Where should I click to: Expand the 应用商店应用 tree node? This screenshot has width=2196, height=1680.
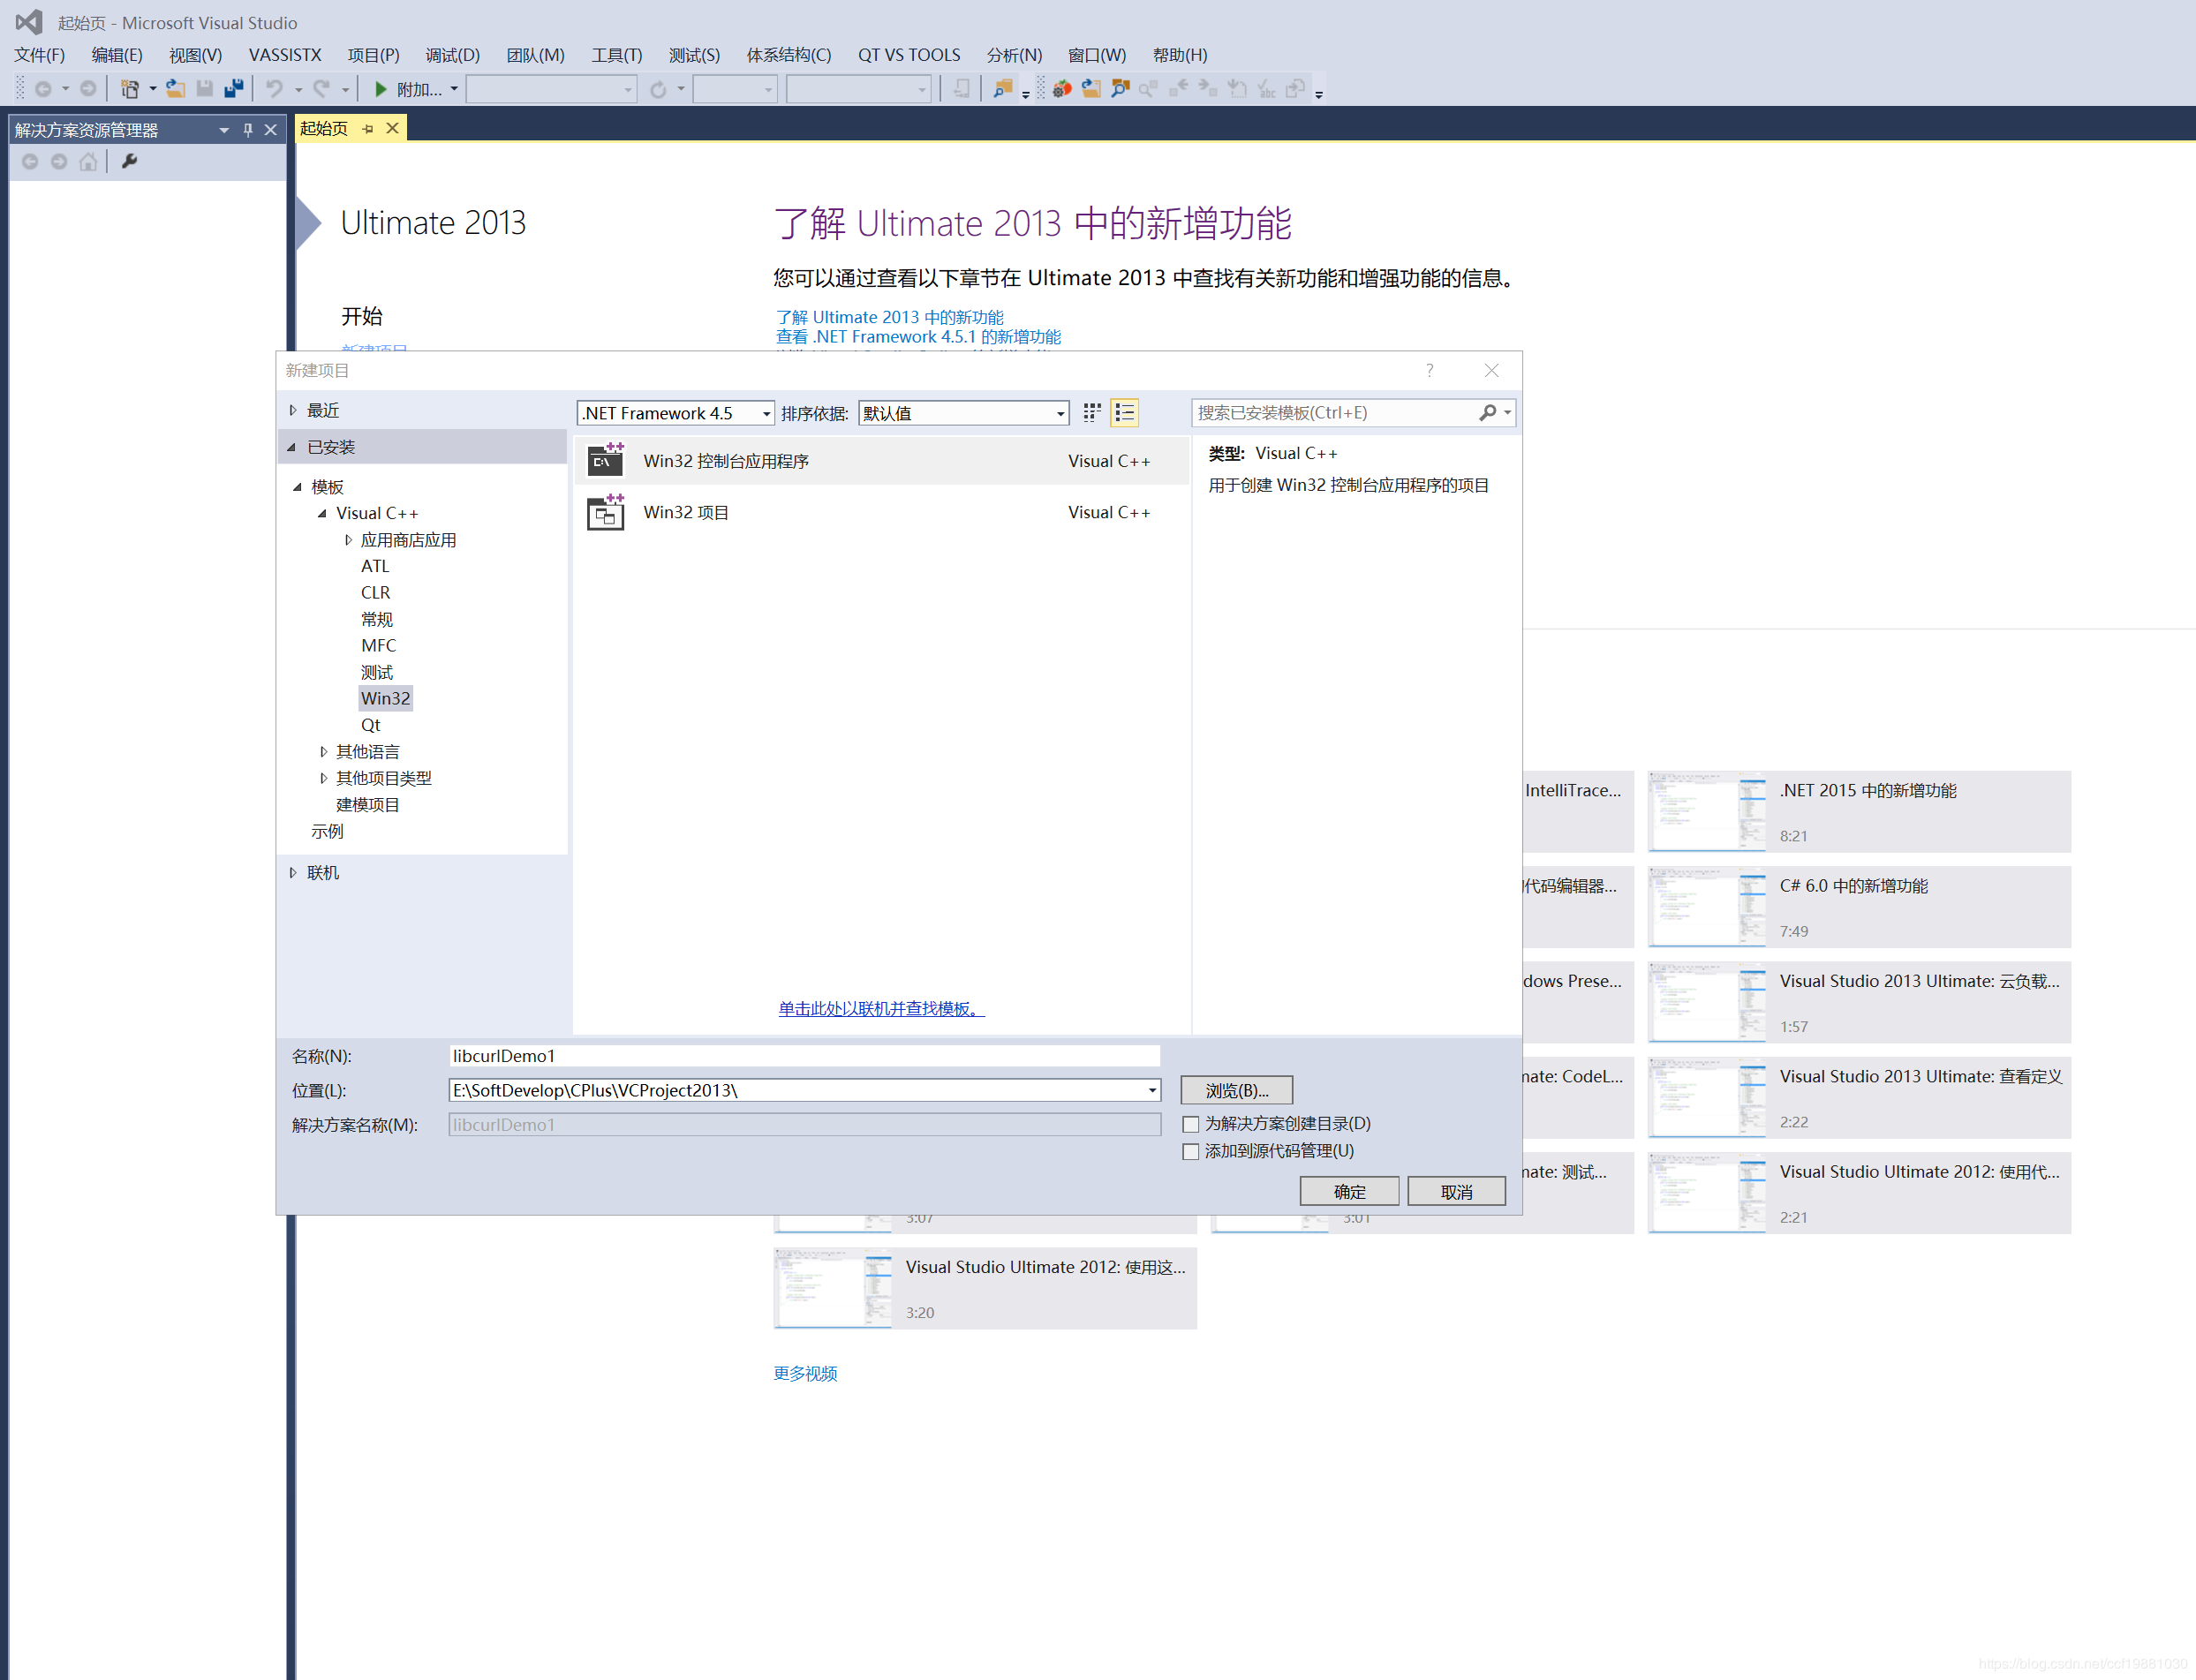click(x=348, y=540)
